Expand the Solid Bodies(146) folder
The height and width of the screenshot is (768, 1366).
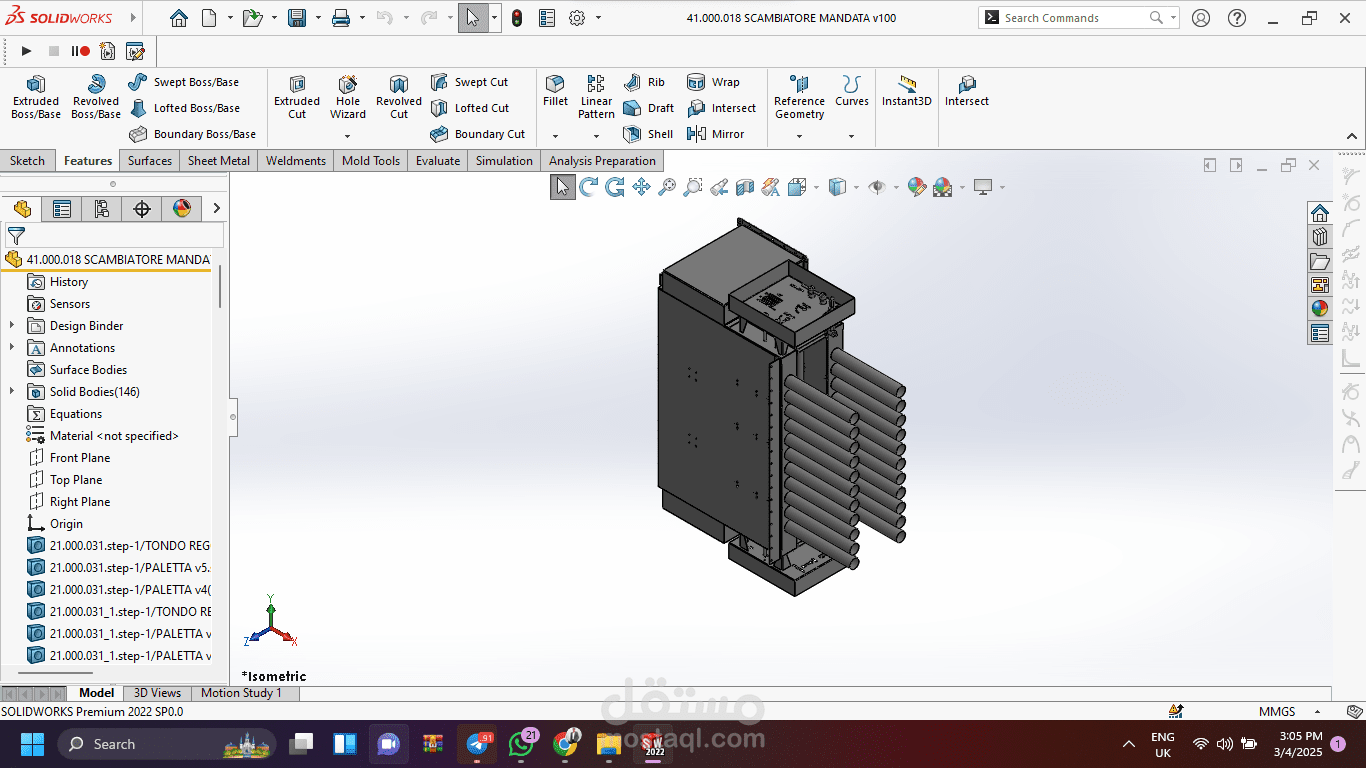pos(12,392)
